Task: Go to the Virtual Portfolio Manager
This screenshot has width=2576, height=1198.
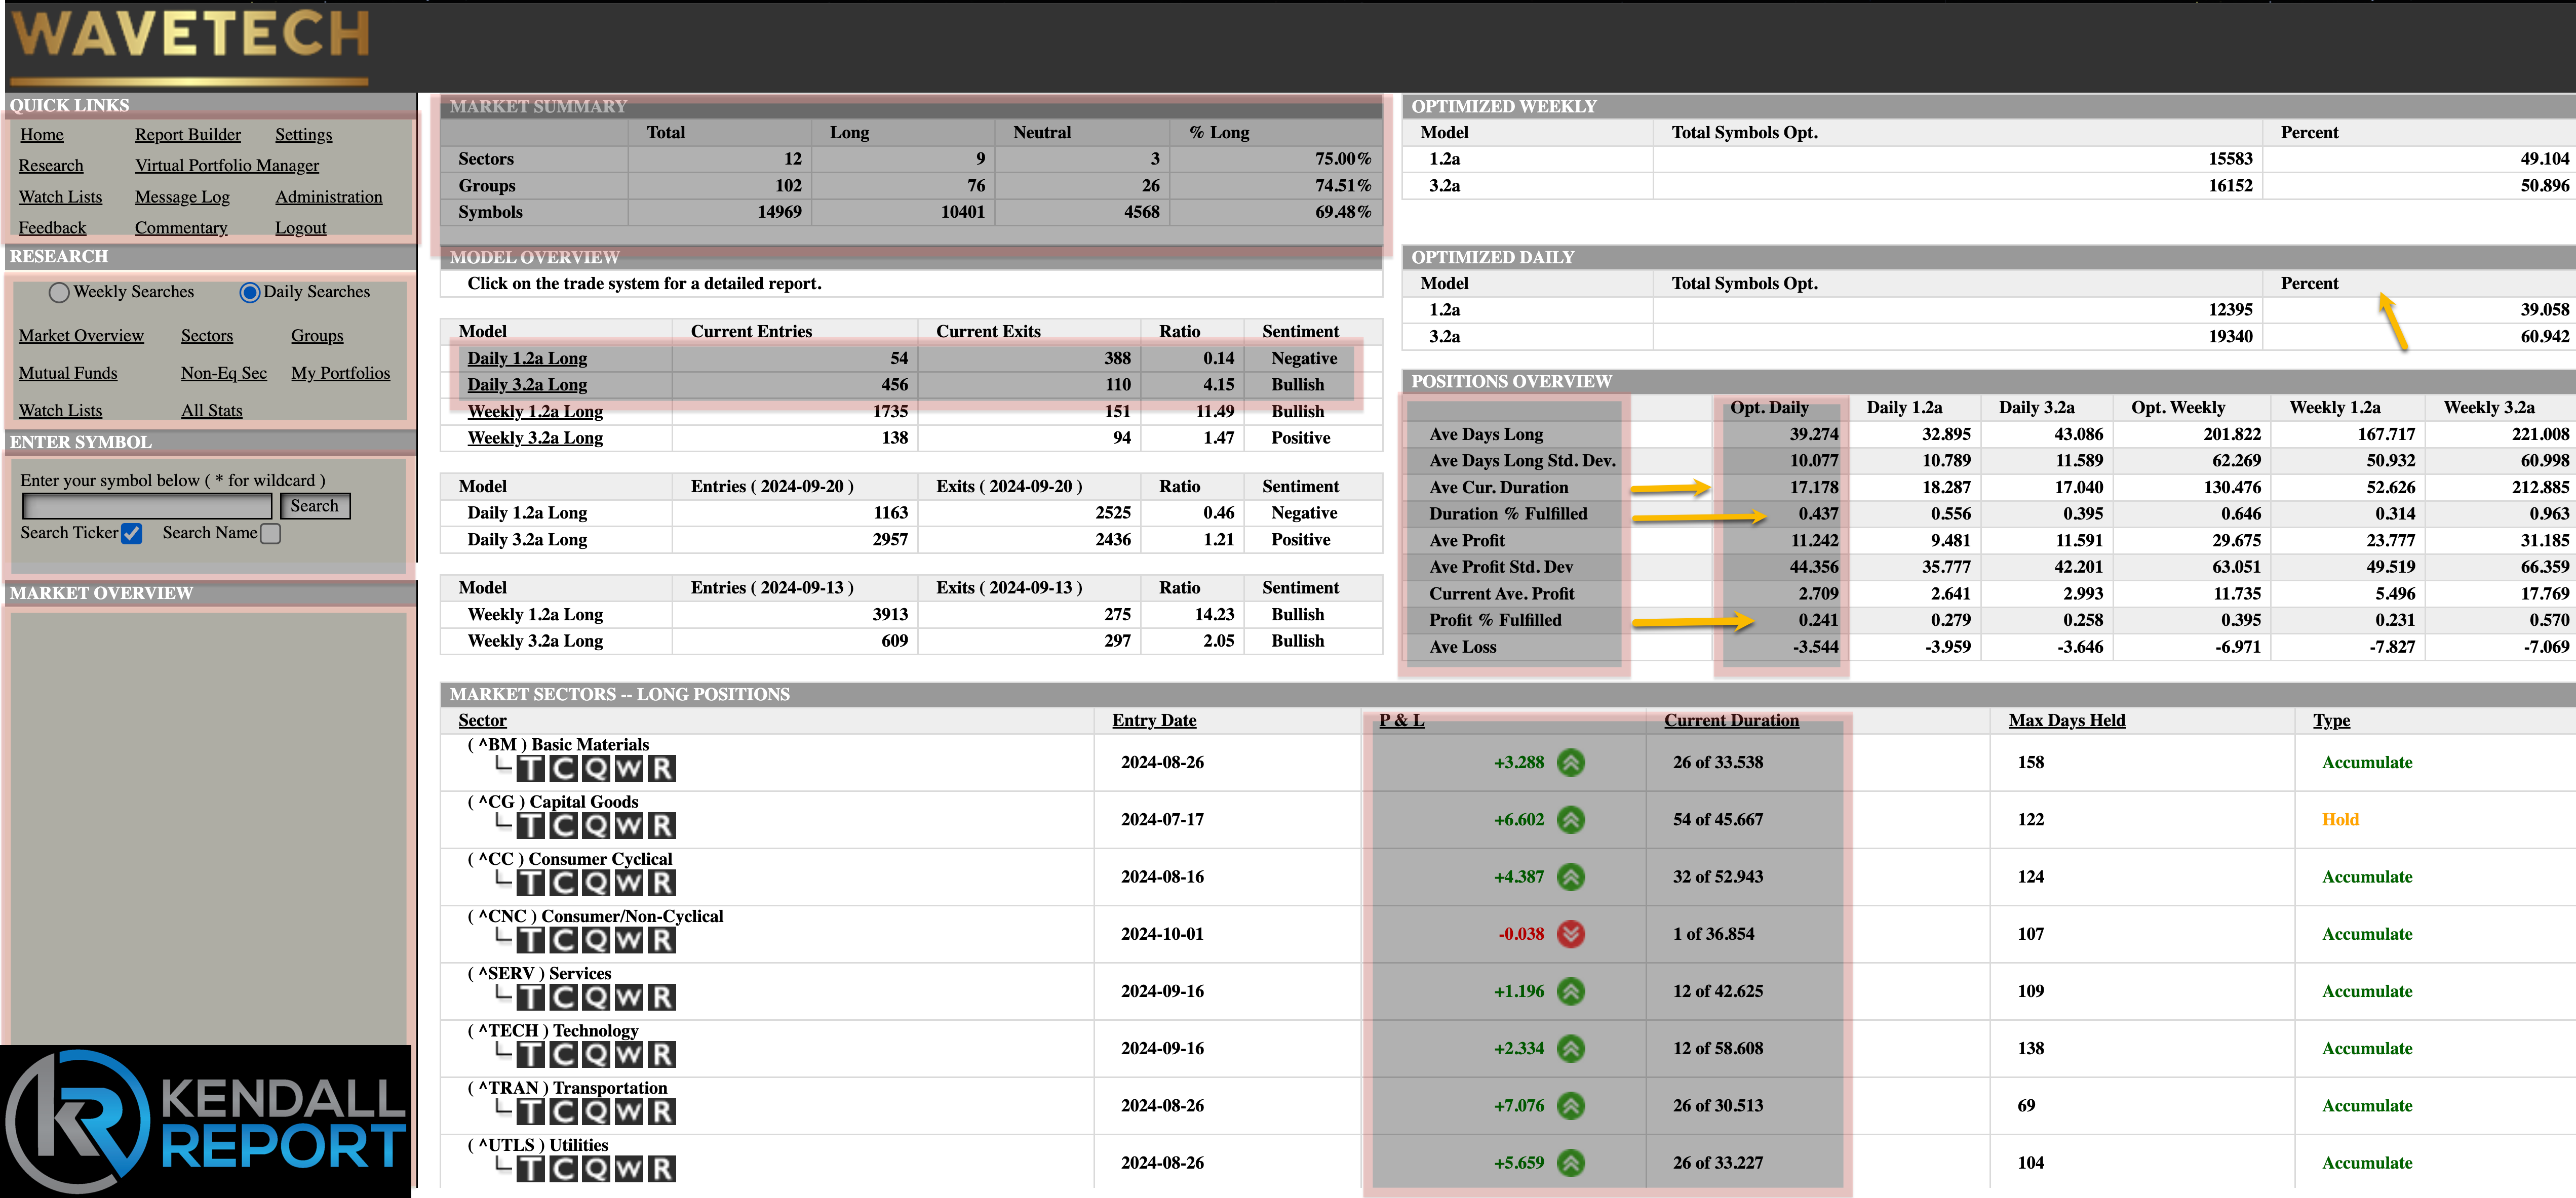Action: click(x=227, y=166)
